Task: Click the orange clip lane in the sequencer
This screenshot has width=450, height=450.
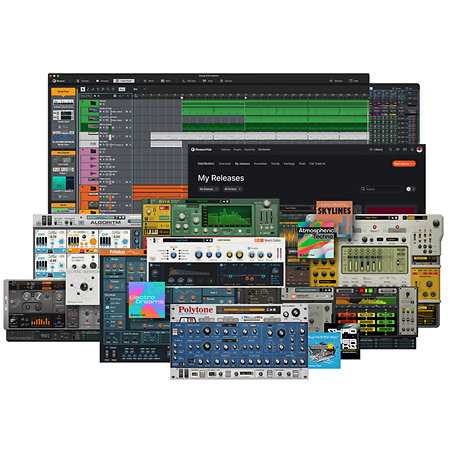Action: pos(160,192)
